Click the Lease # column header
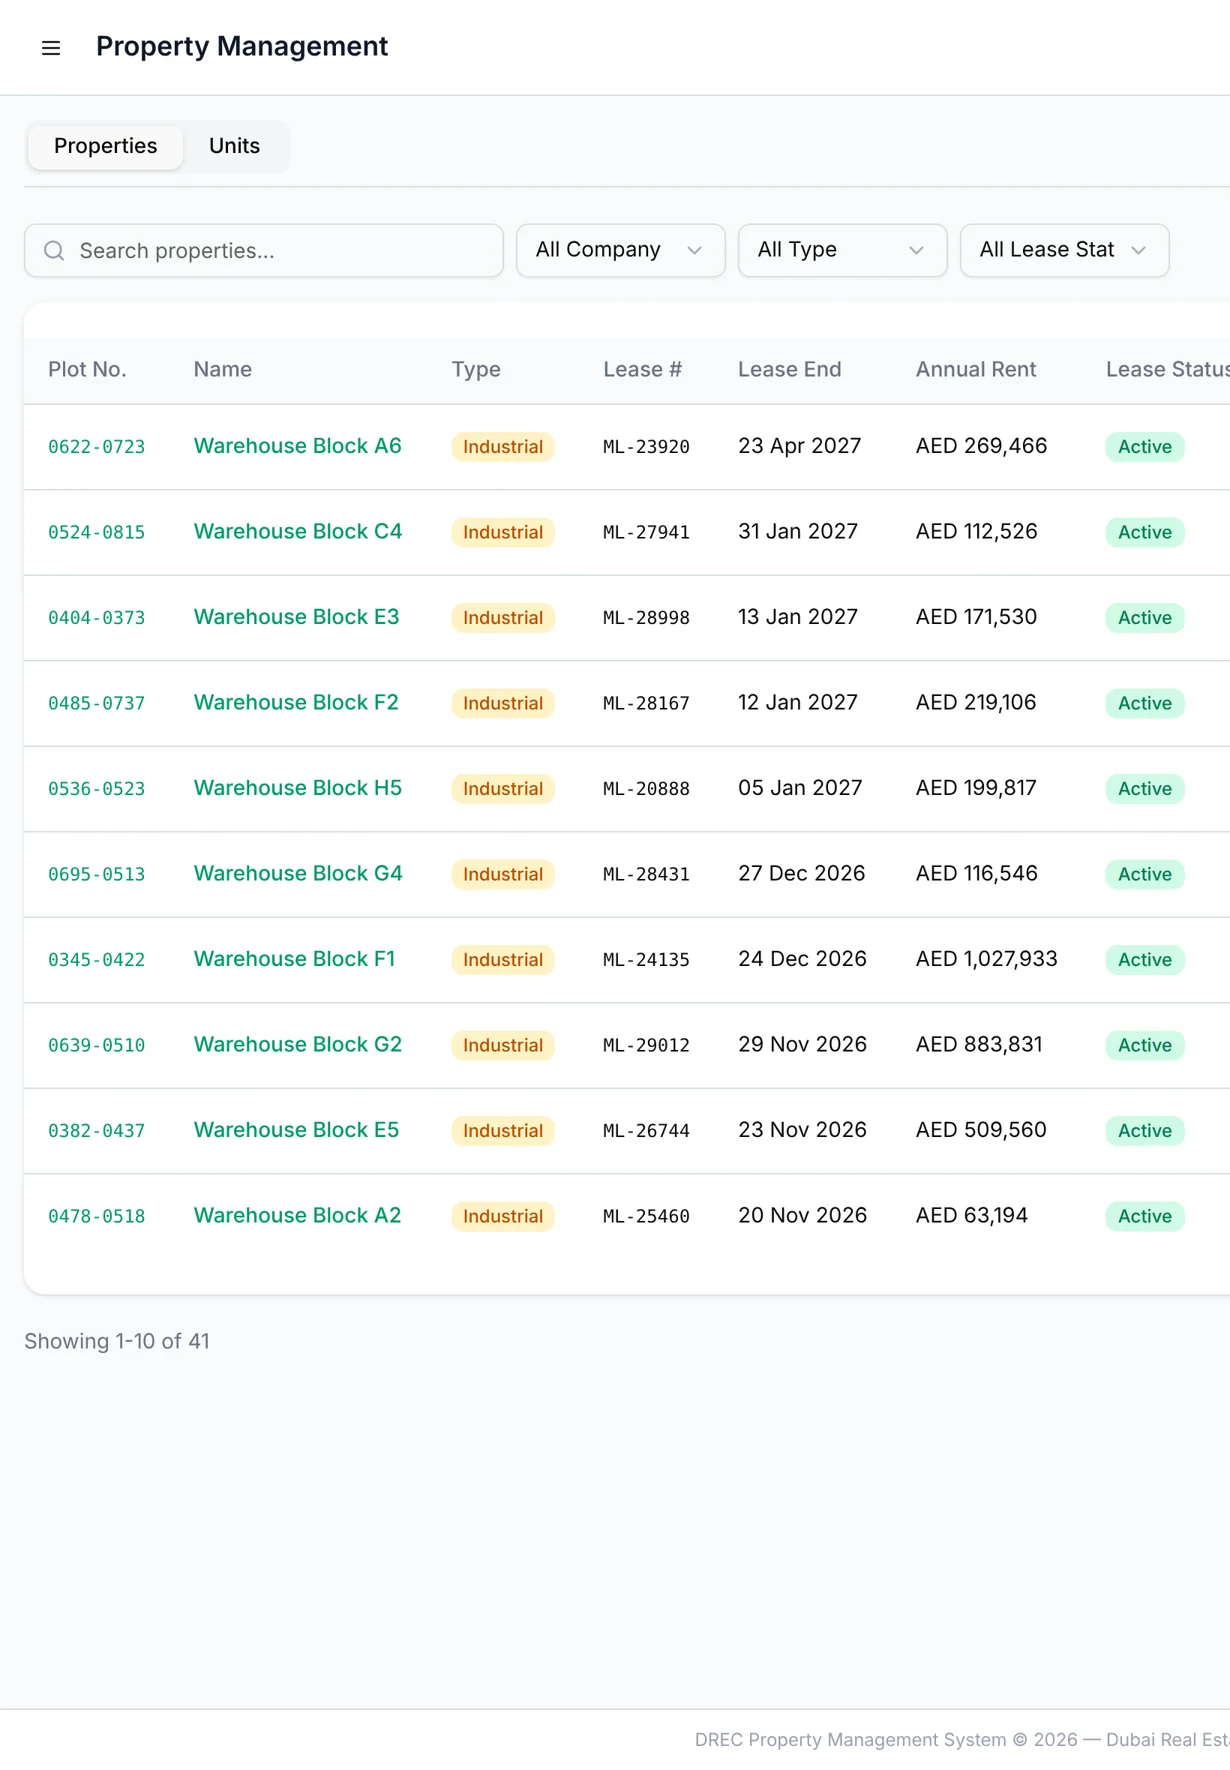Screen dimensions: 1230x1770 pyautogui.click(x=642, y=369)
